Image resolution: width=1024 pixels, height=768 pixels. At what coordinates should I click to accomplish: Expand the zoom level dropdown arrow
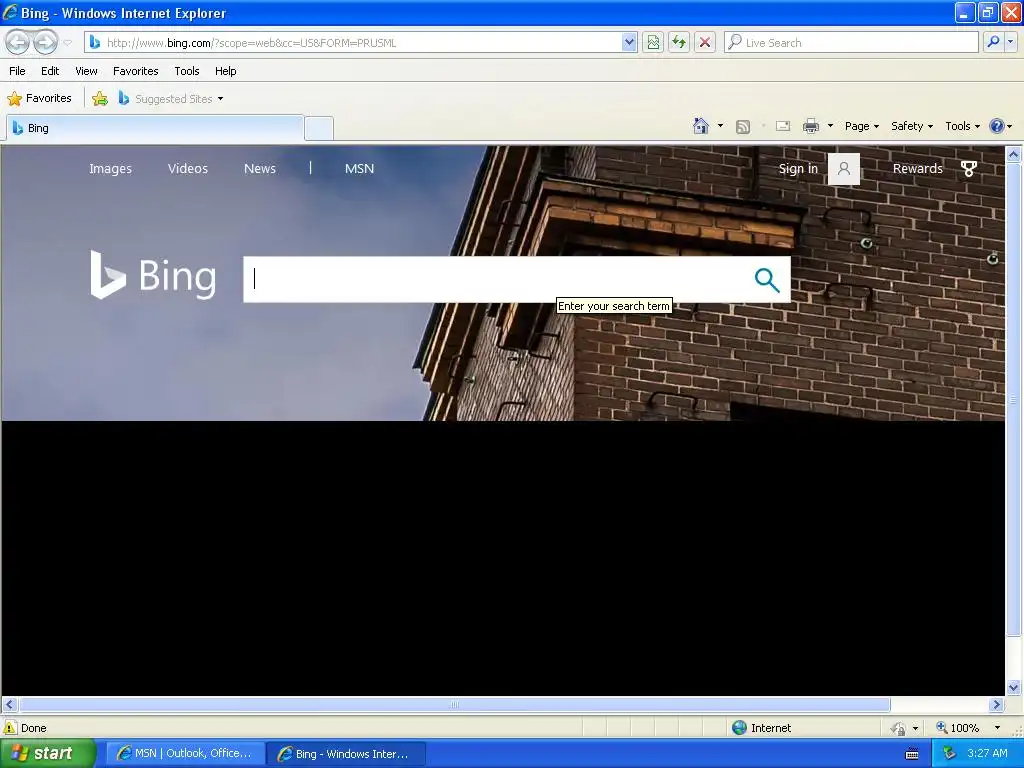click(x=997, y=728)
